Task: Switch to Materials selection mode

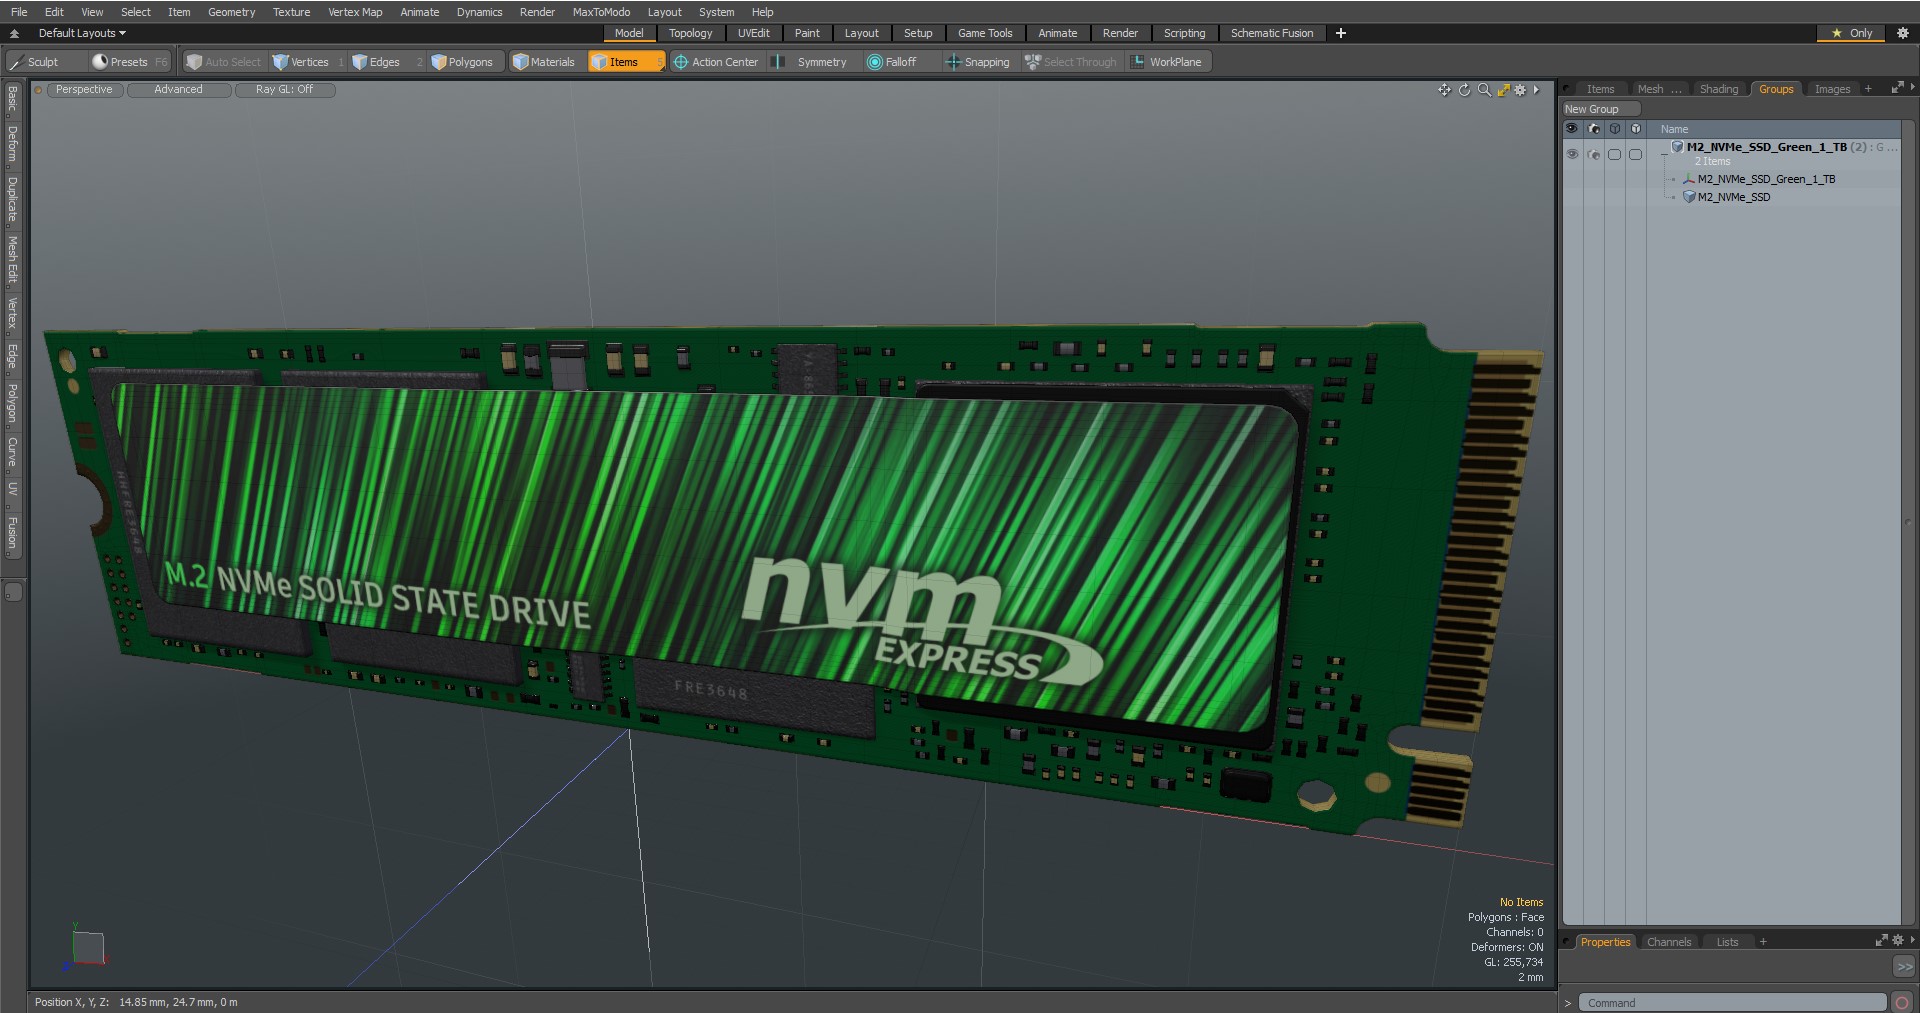Action: pyautogui.click(x=545, y=62)
